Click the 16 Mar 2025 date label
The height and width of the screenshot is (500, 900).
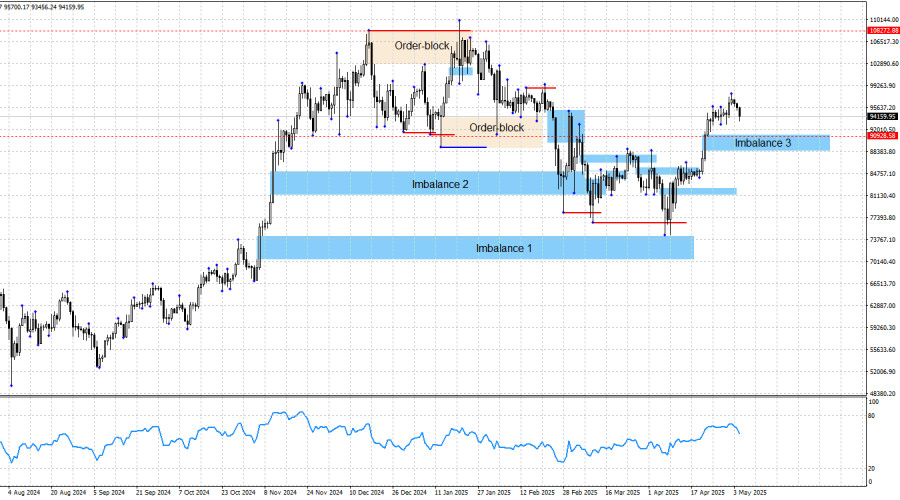pyautogui.click(x=623, y=493)
